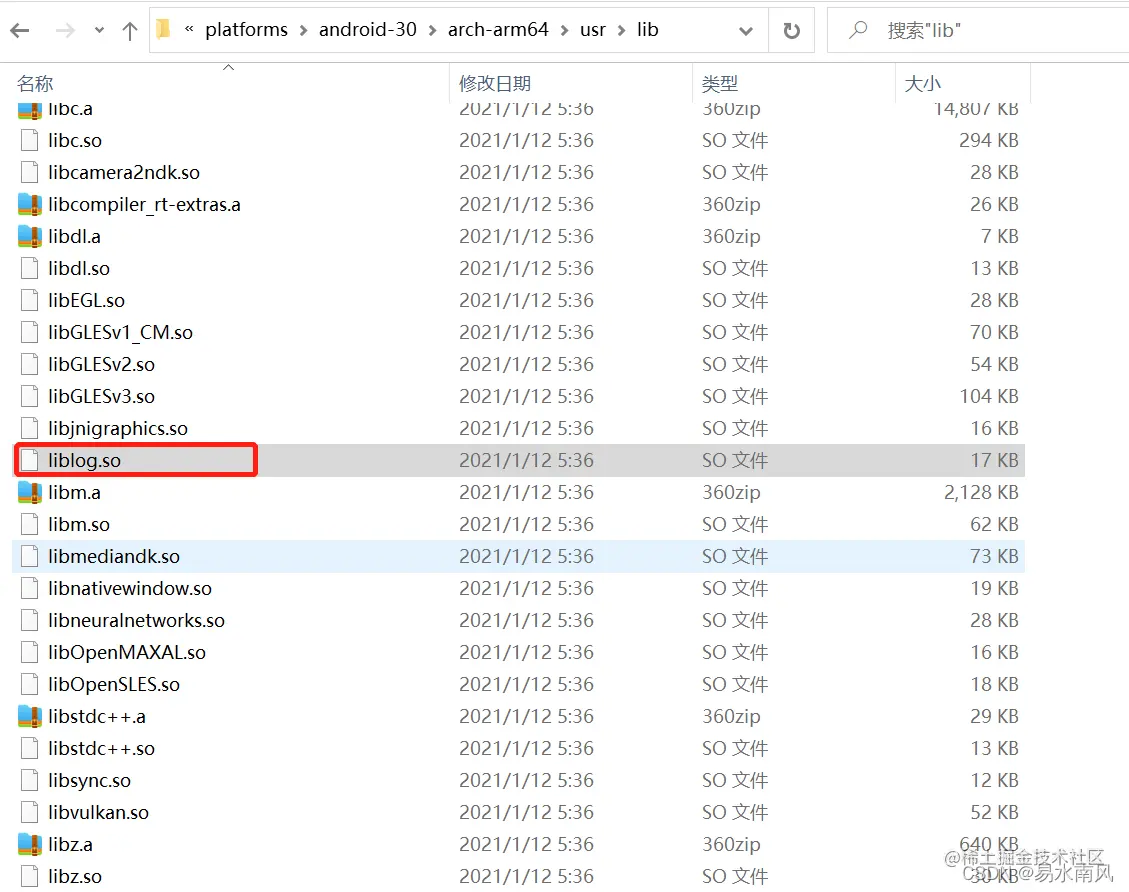
Task: Navigate to arch-arm64 breadcrumb
Action: point(498,30)
